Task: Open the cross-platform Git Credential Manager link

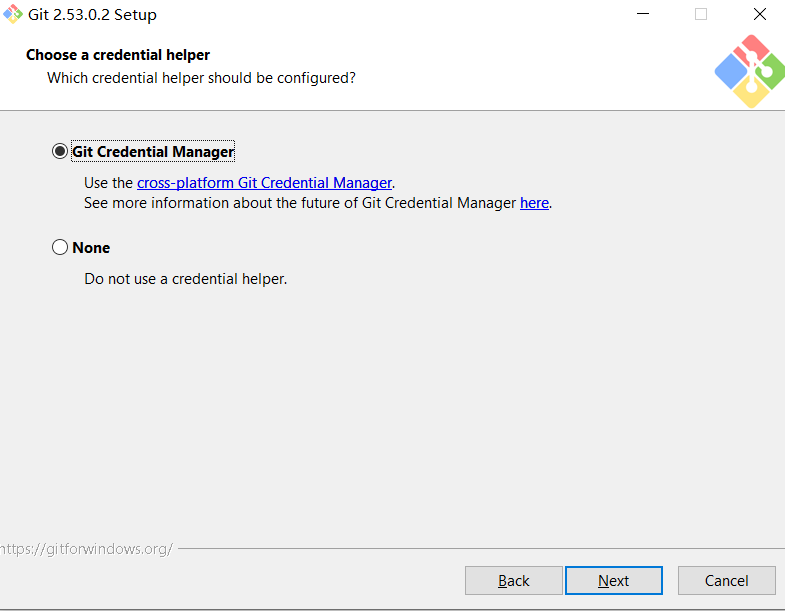Action: point(264,183)
